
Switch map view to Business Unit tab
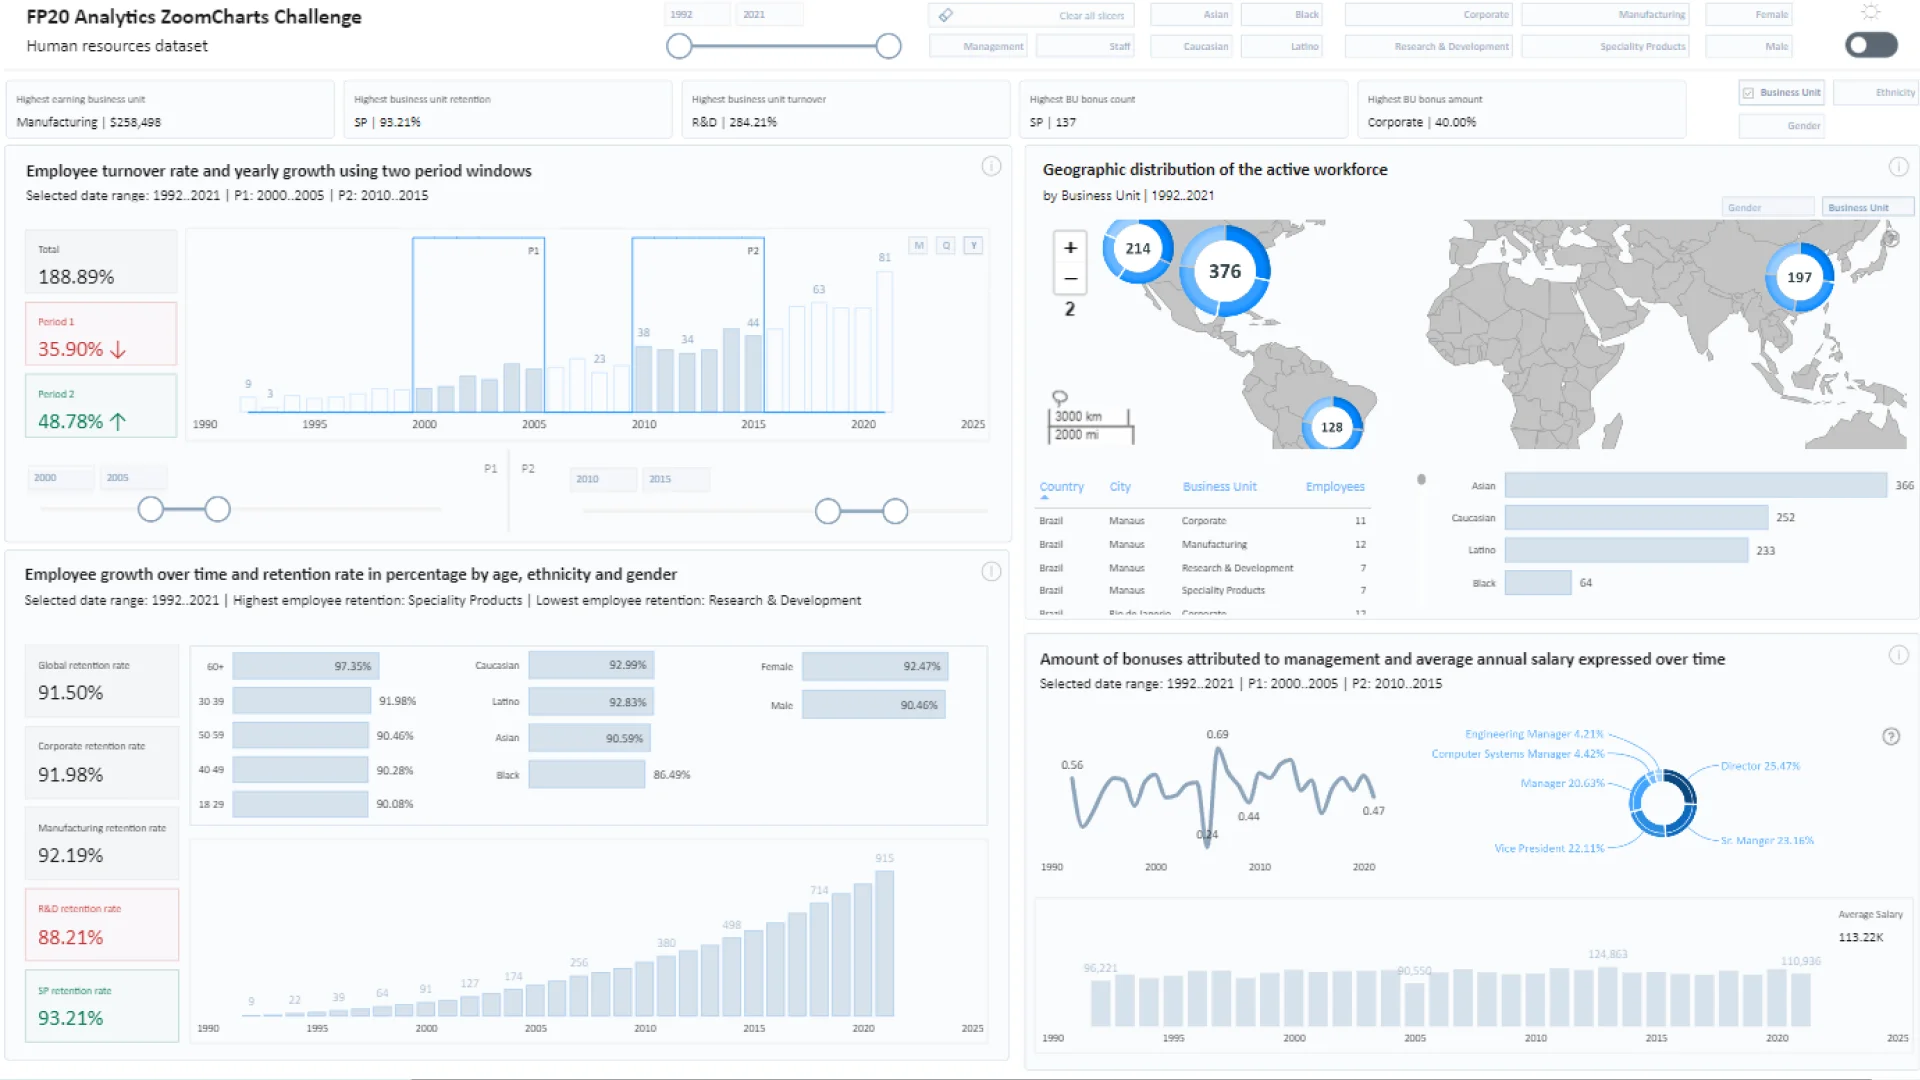pyautogui.click(x=1867, y=207)
